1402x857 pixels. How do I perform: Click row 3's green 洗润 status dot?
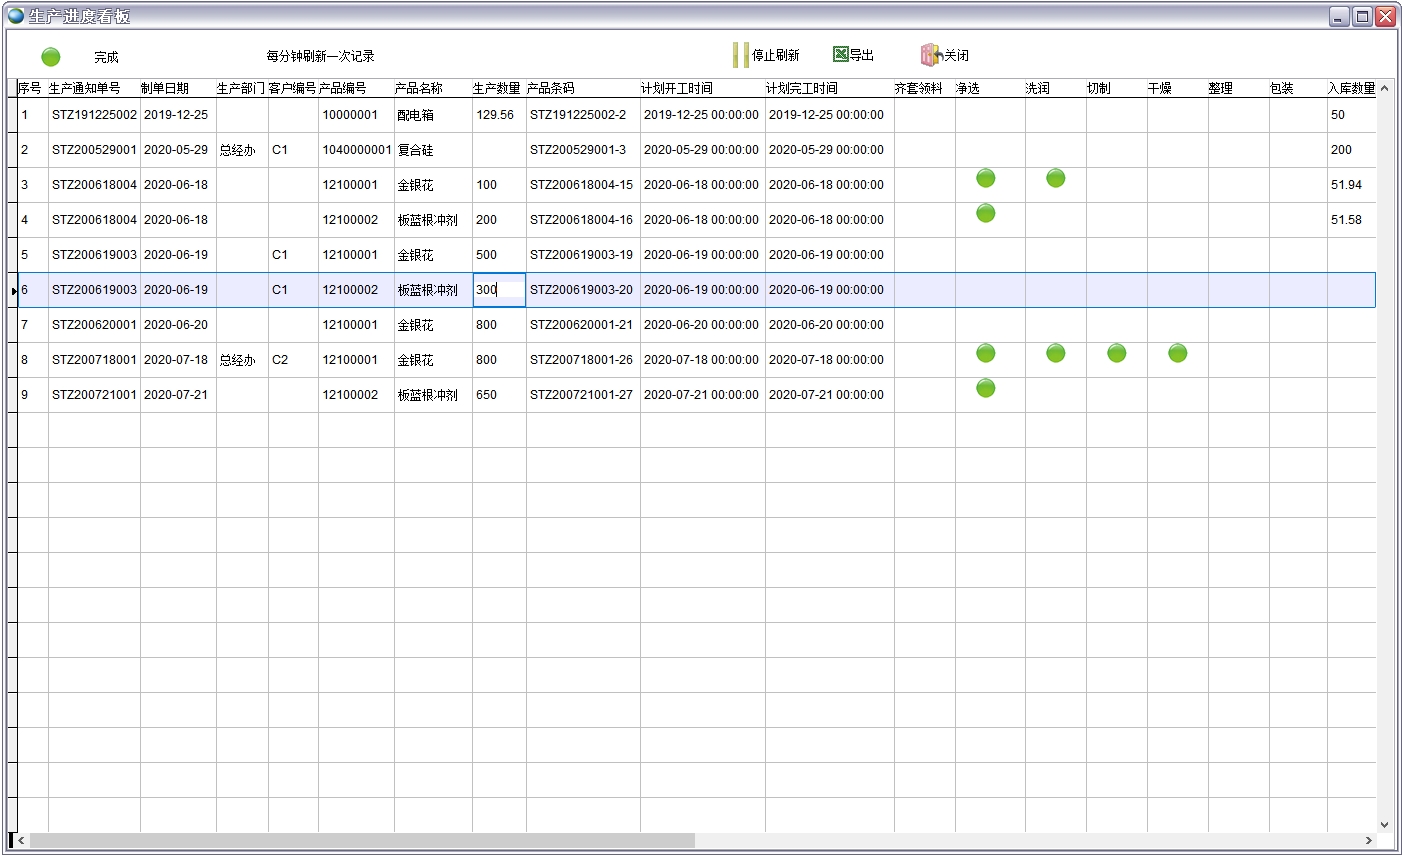[1055, 178]
